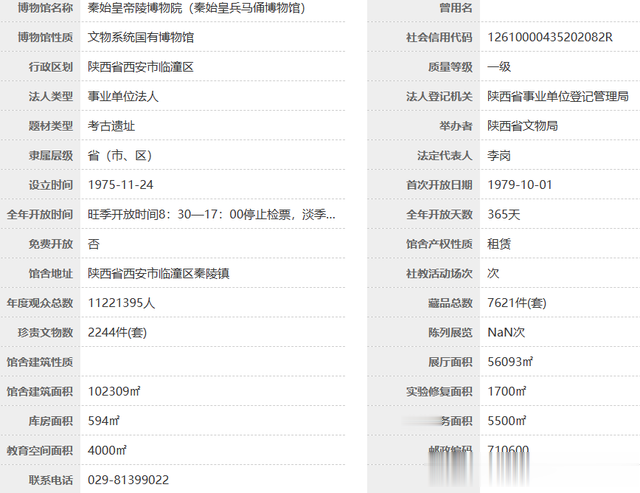Click the 全年开放时间 label
The image size is (640, 493).
pos(40,214)
